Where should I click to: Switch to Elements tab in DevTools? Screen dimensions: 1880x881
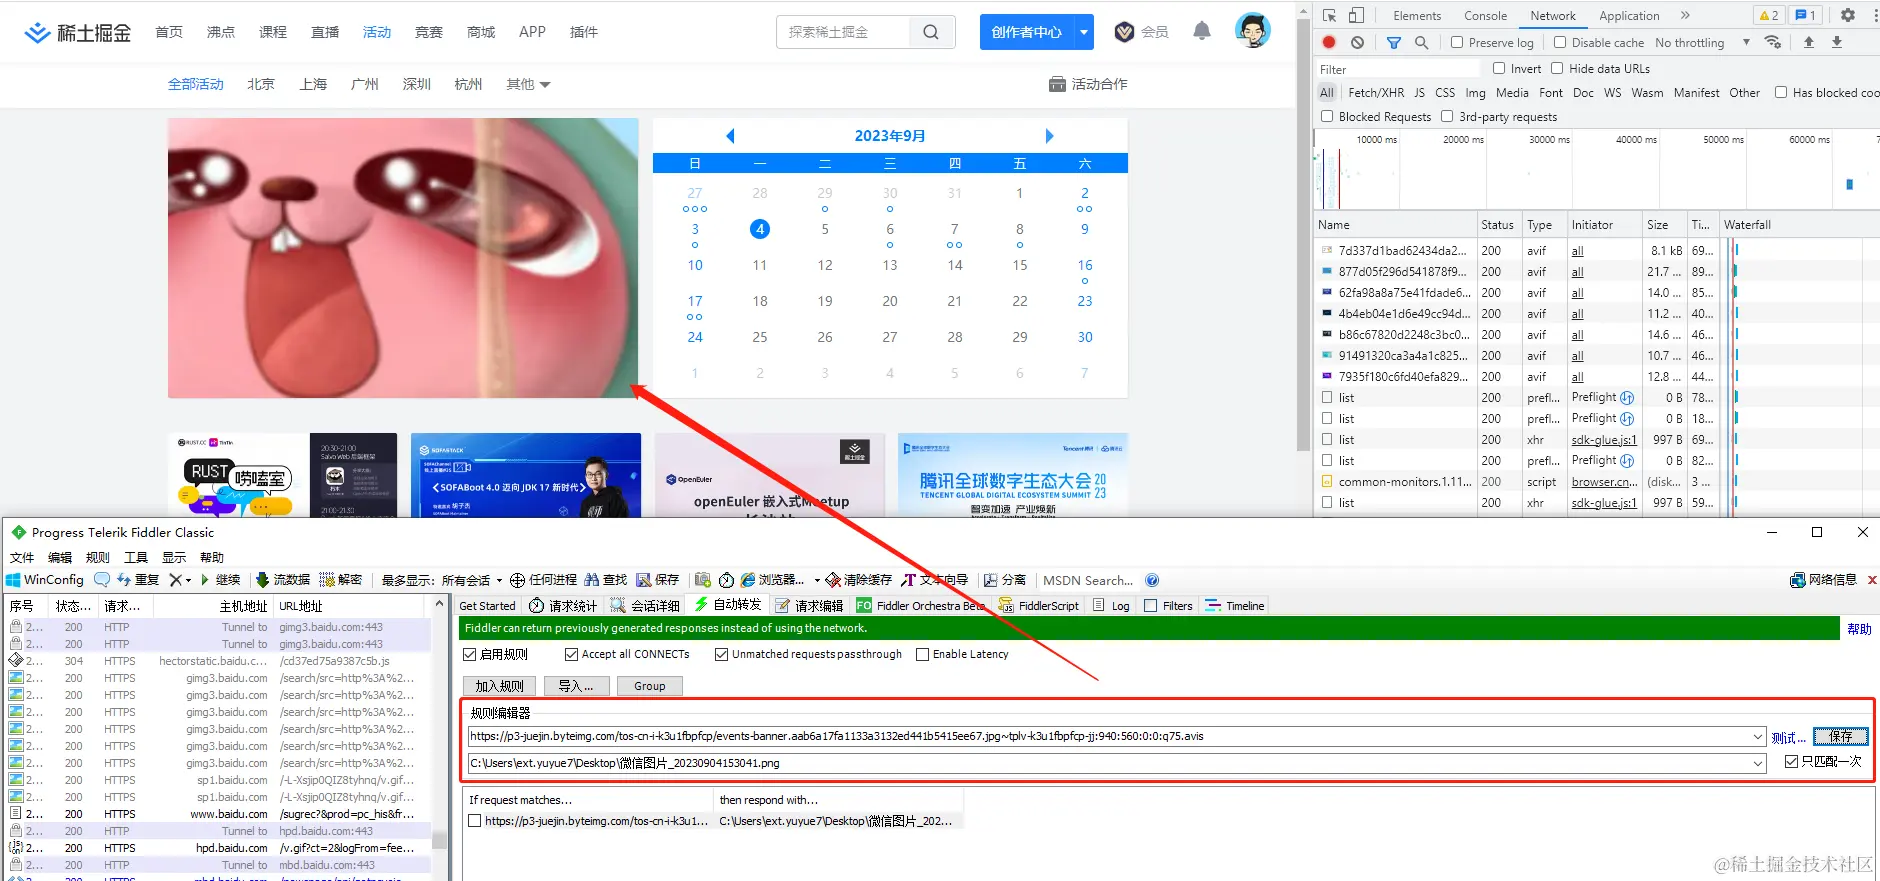pyautogui.click(x=1417, y=15)
